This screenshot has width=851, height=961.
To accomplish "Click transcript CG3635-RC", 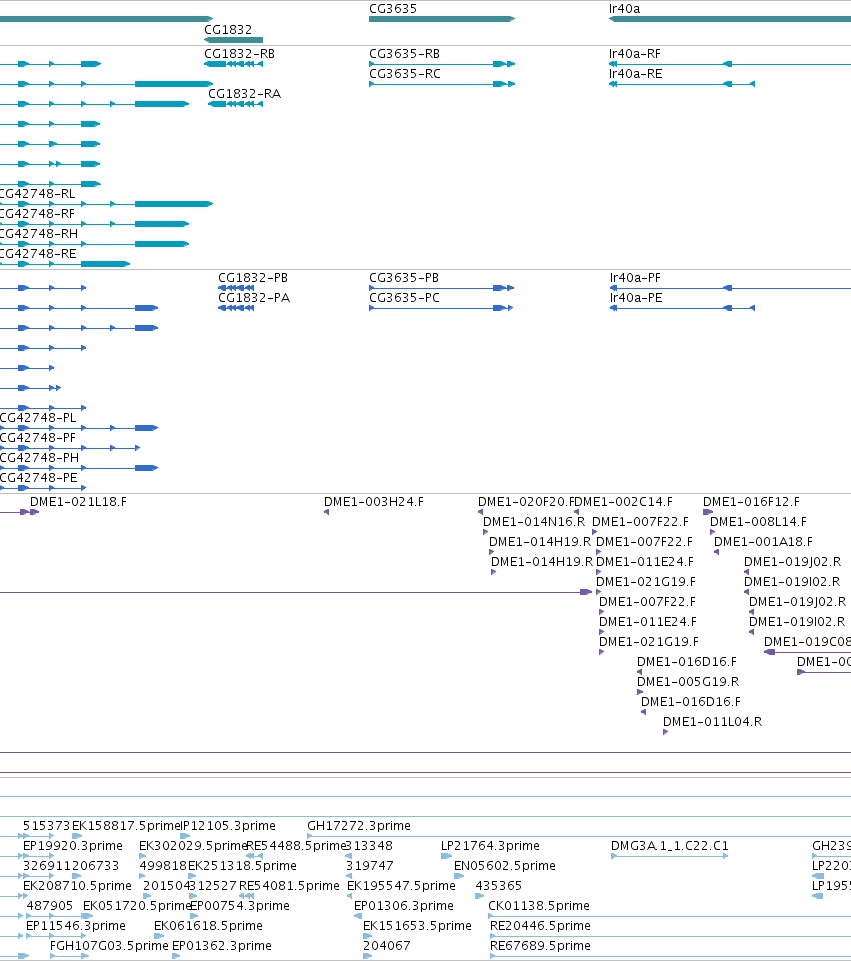I will pyautogui.click(x=404, y=74).
